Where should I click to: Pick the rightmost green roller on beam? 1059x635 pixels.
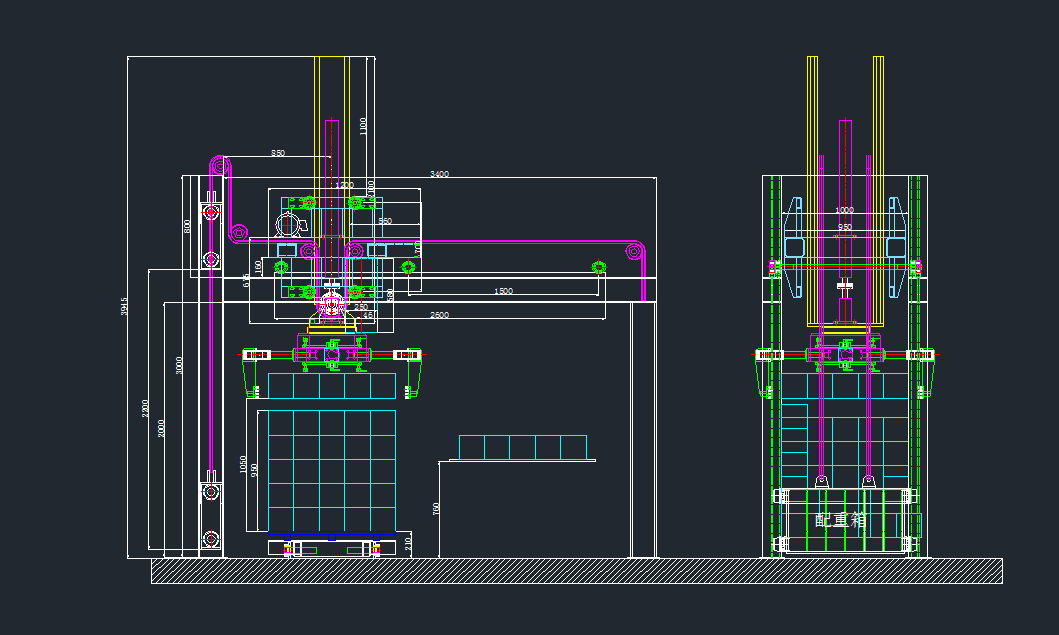597,267
